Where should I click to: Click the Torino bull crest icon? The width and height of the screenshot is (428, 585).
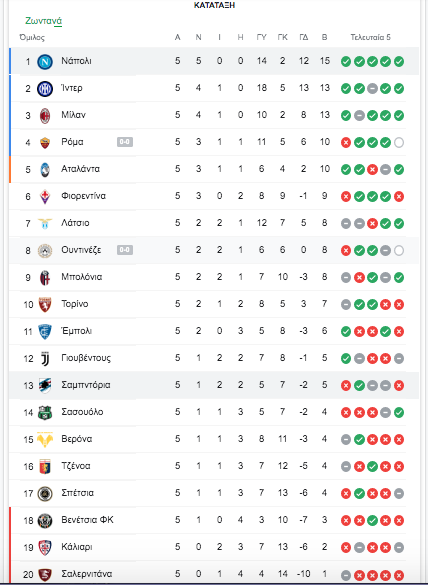pyautogui.click(x=45, y=304)
